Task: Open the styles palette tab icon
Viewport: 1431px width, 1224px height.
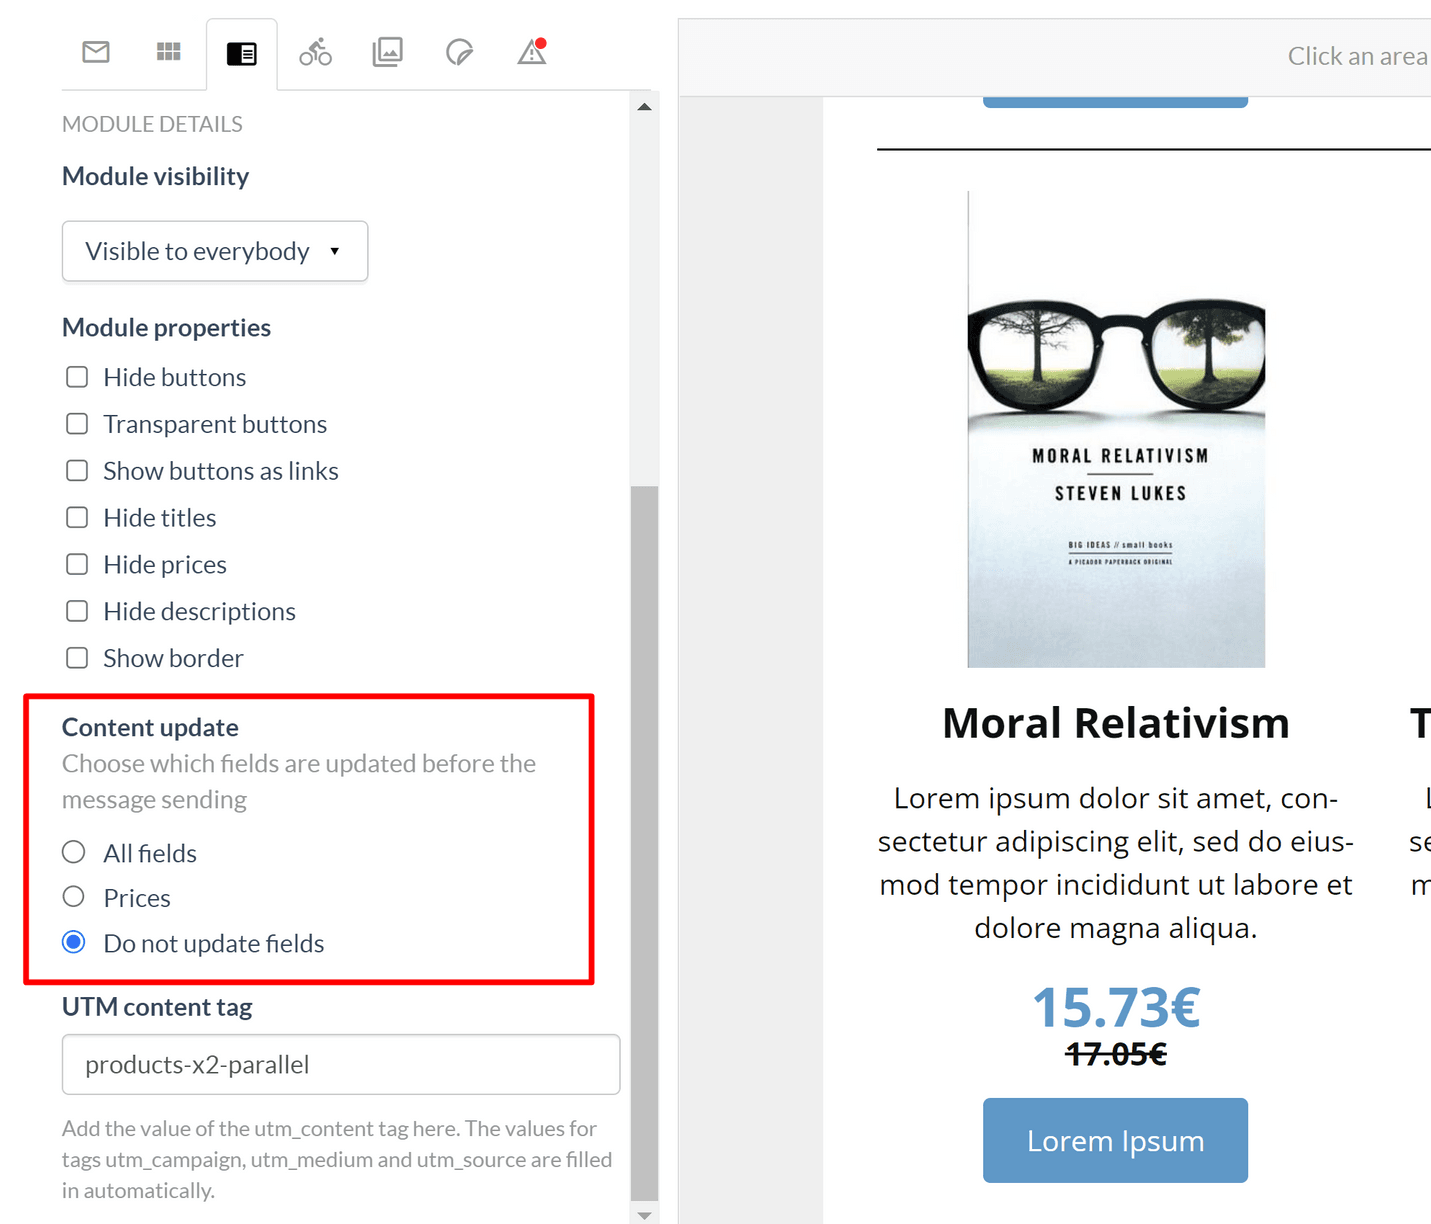Action: 460,52
